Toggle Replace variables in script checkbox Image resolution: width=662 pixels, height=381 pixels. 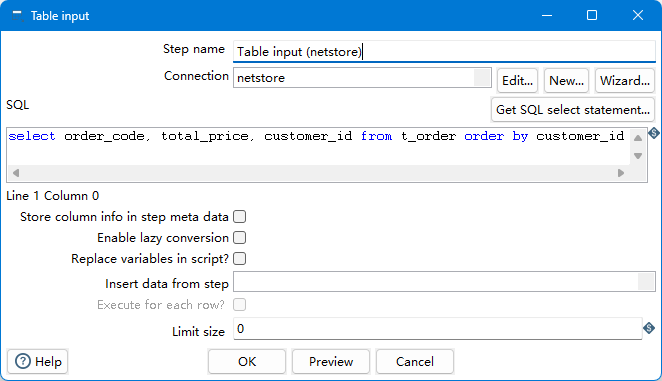(x=239, y=259)
